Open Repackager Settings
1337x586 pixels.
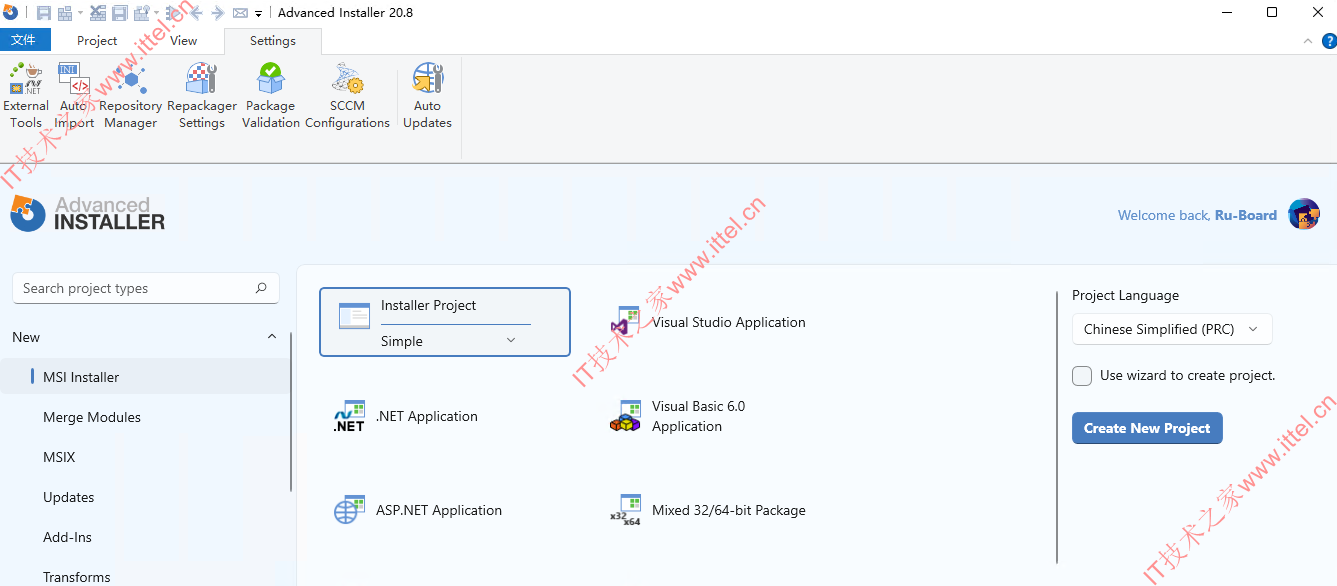tap(202, 96)
